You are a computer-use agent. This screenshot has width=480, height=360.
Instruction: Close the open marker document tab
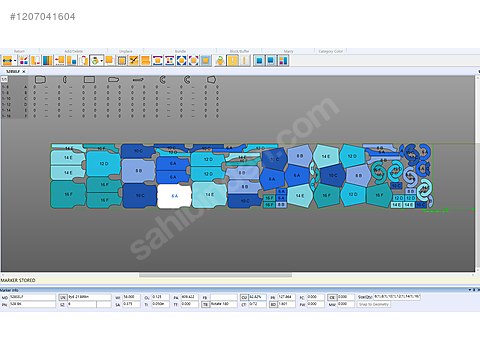click(24, 71)
